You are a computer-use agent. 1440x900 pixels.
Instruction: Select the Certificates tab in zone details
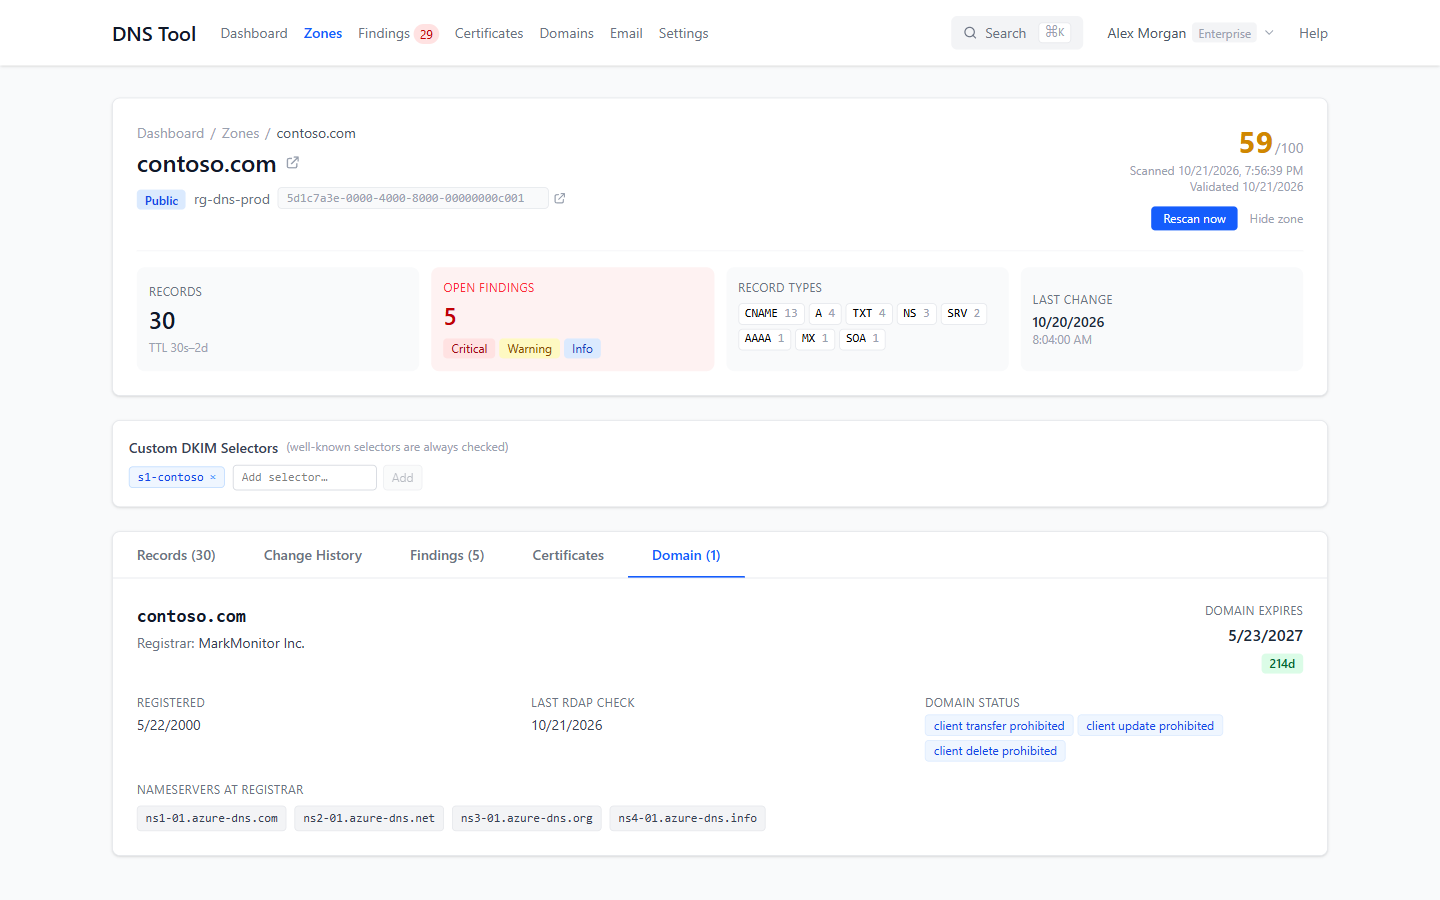point(568,555)
